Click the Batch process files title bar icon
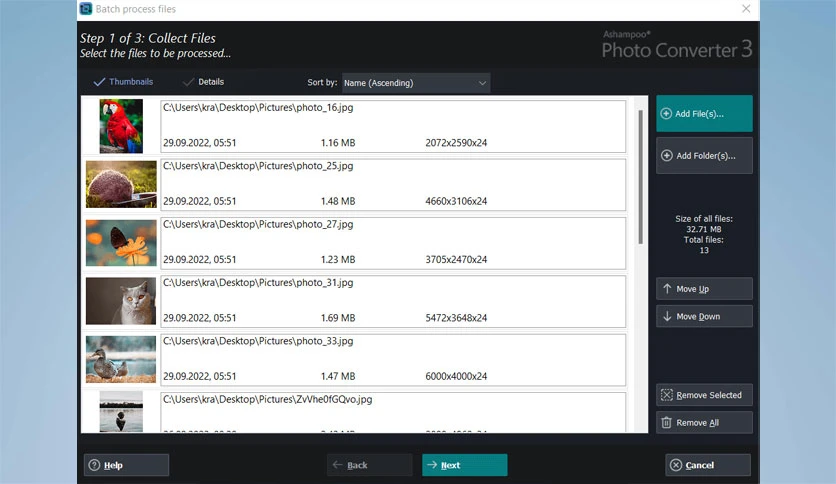The width and height of the screenshot is (836, 484). click(x=85, y=9)
